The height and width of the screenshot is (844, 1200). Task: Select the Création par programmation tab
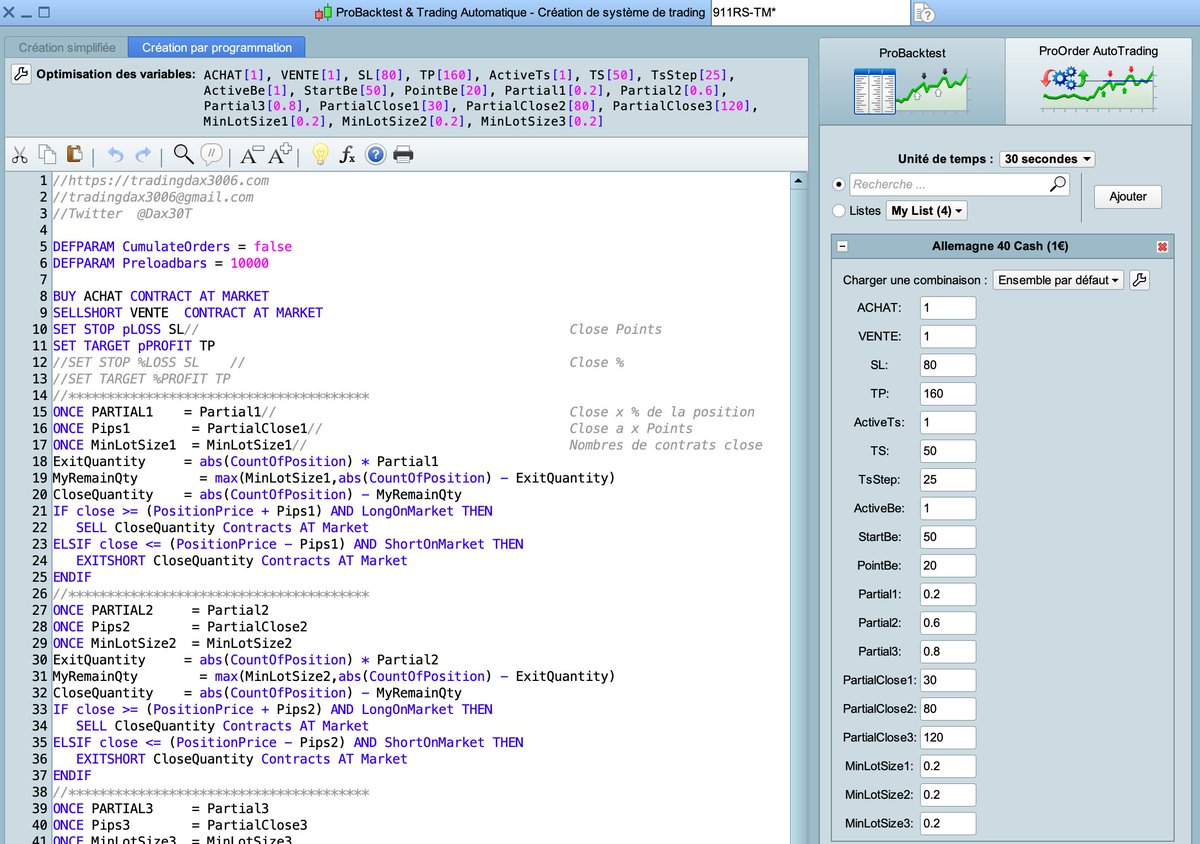pyautogui.click(x=217, y=48)
